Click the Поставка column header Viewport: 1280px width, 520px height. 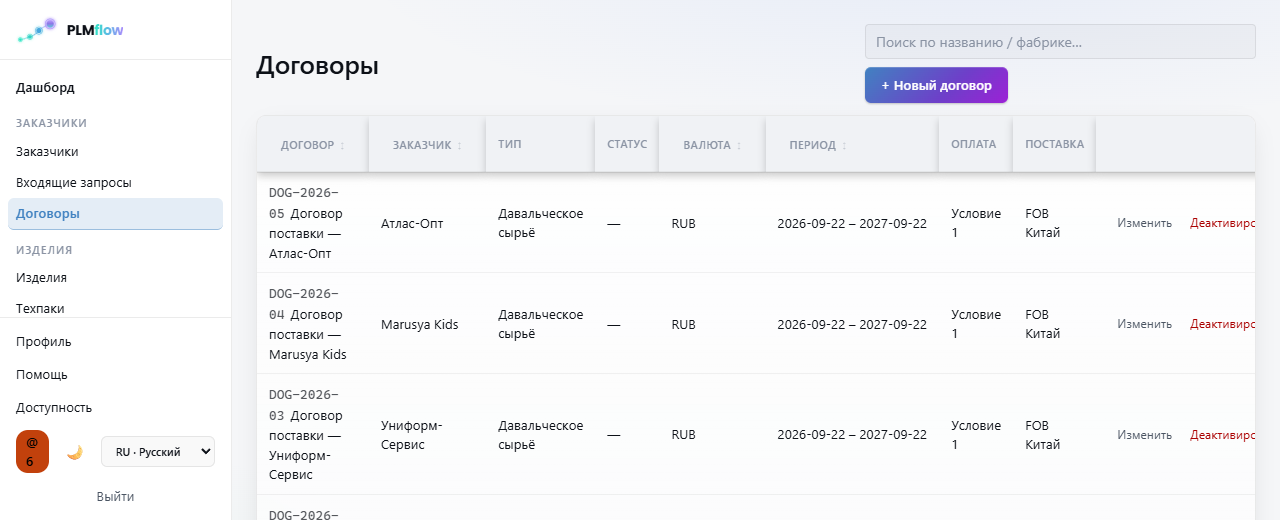[1054, 144]
